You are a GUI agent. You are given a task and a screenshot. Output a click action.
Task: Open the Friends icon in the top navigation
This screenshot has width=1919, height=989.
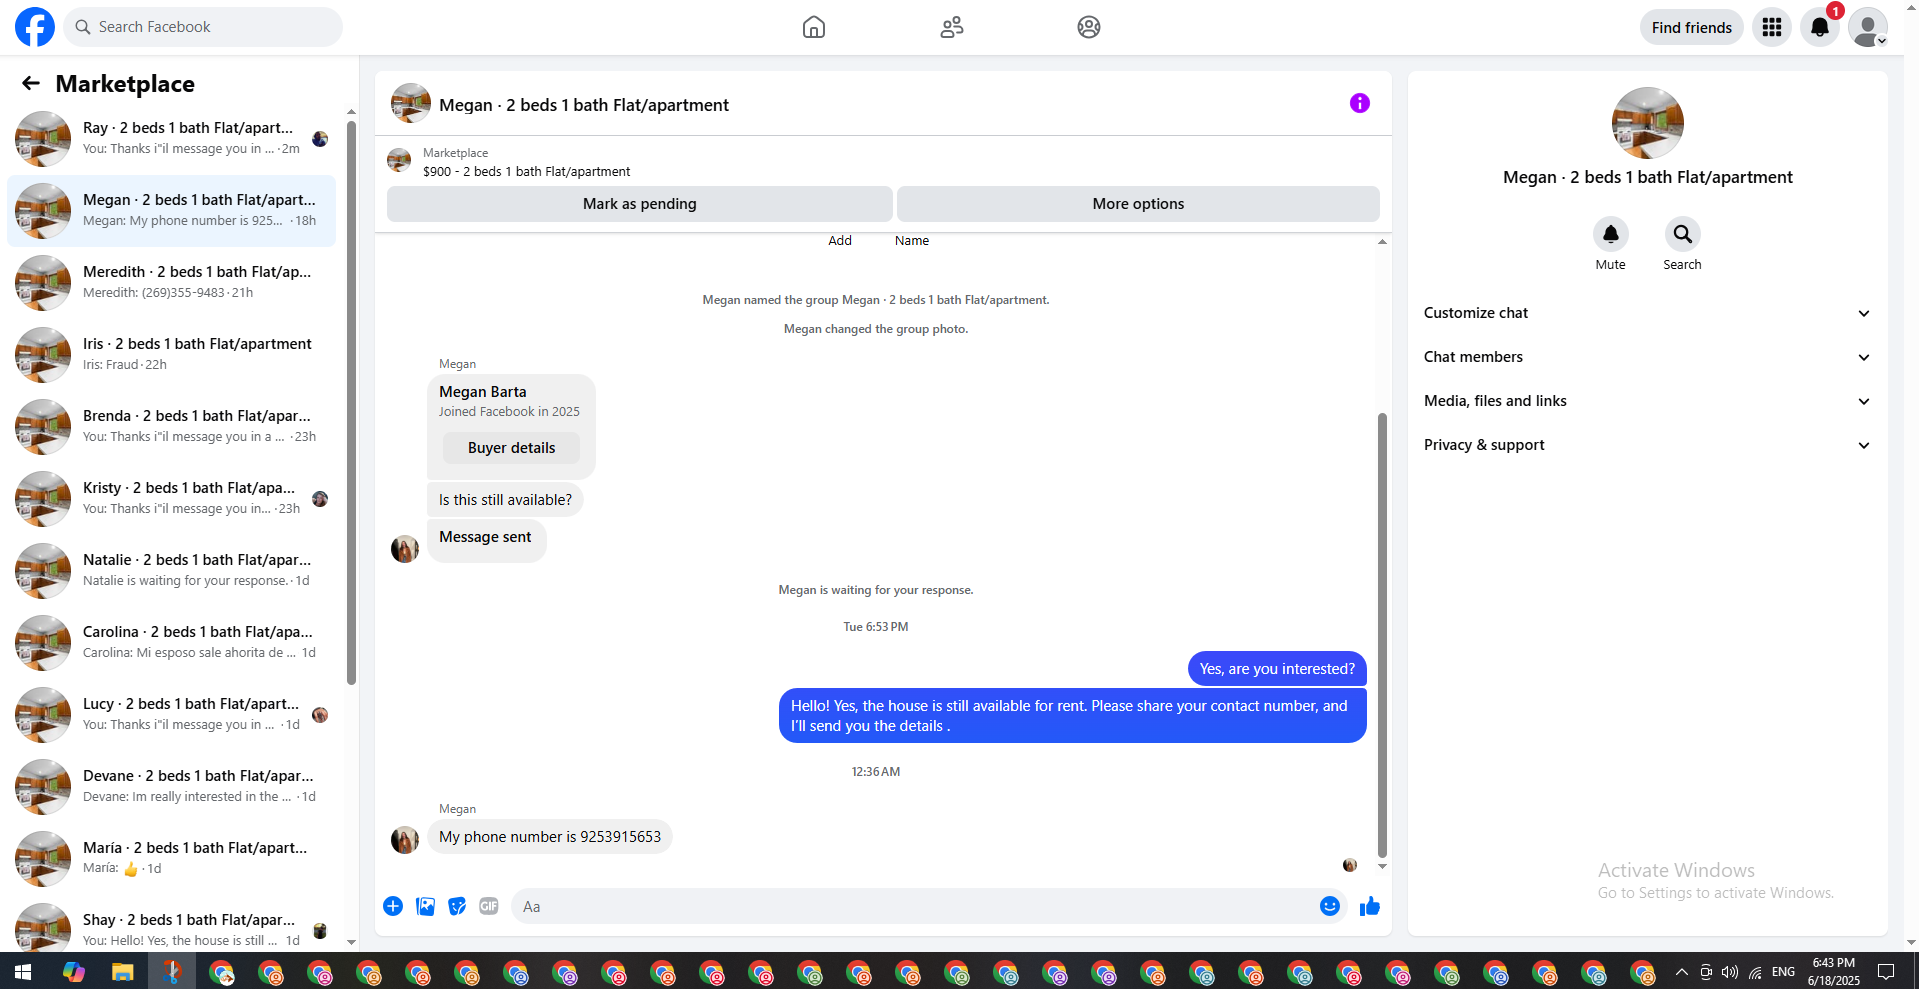coord(952,27)
